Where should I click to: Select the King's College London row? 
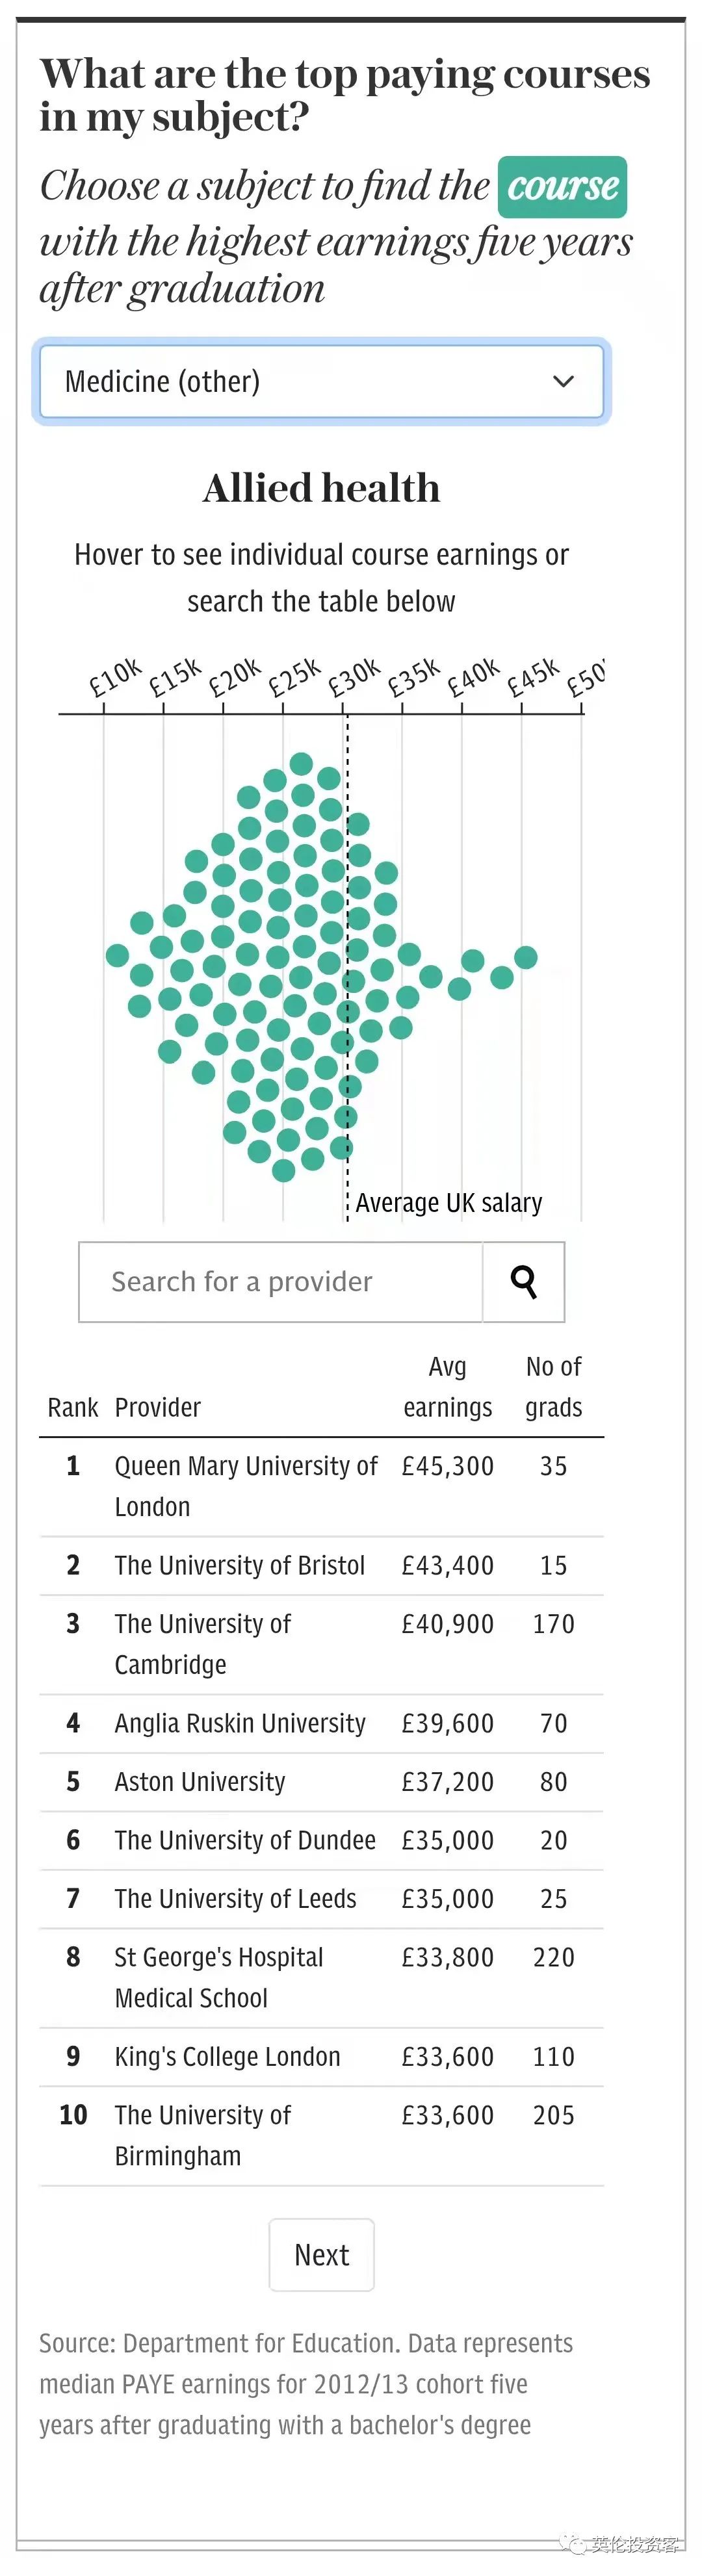click(x=321, y=2056)
